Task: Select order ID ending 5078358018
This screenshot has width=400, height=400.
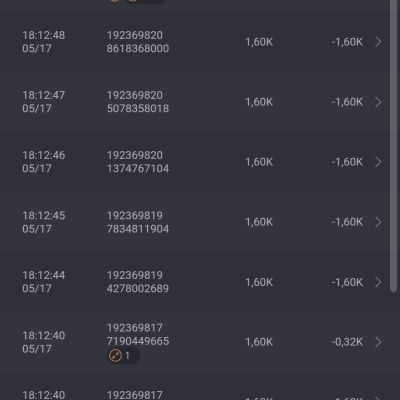Action: click(x=138, y=102)
